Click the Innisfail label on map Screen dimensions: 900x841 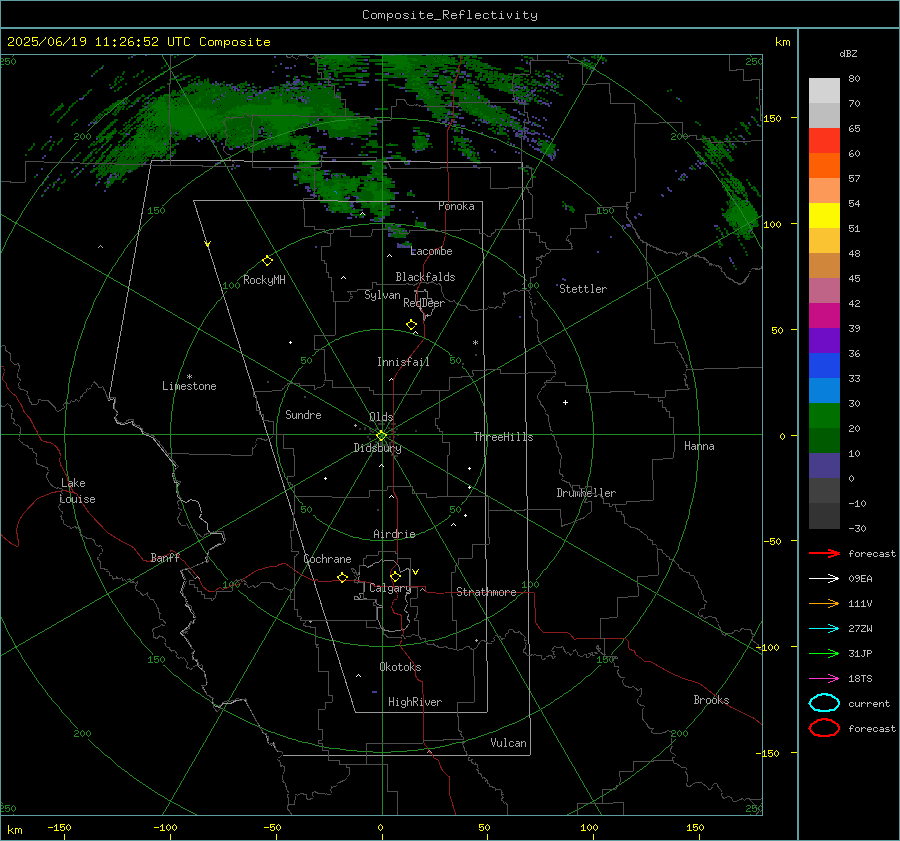pos(403,362)
